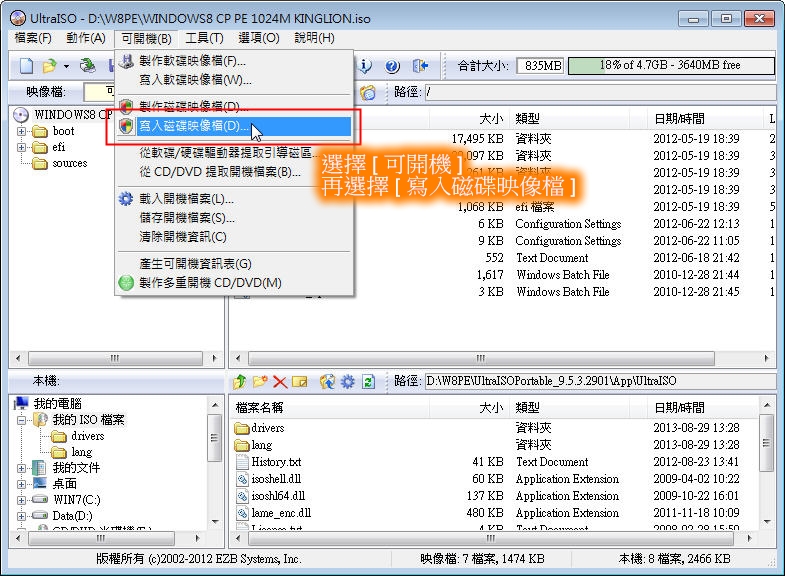Image resolution: width=785 pixels, height=576 pixels.
Task: Click the 可開機(B) menu title
Action: (x=146, y=39)
